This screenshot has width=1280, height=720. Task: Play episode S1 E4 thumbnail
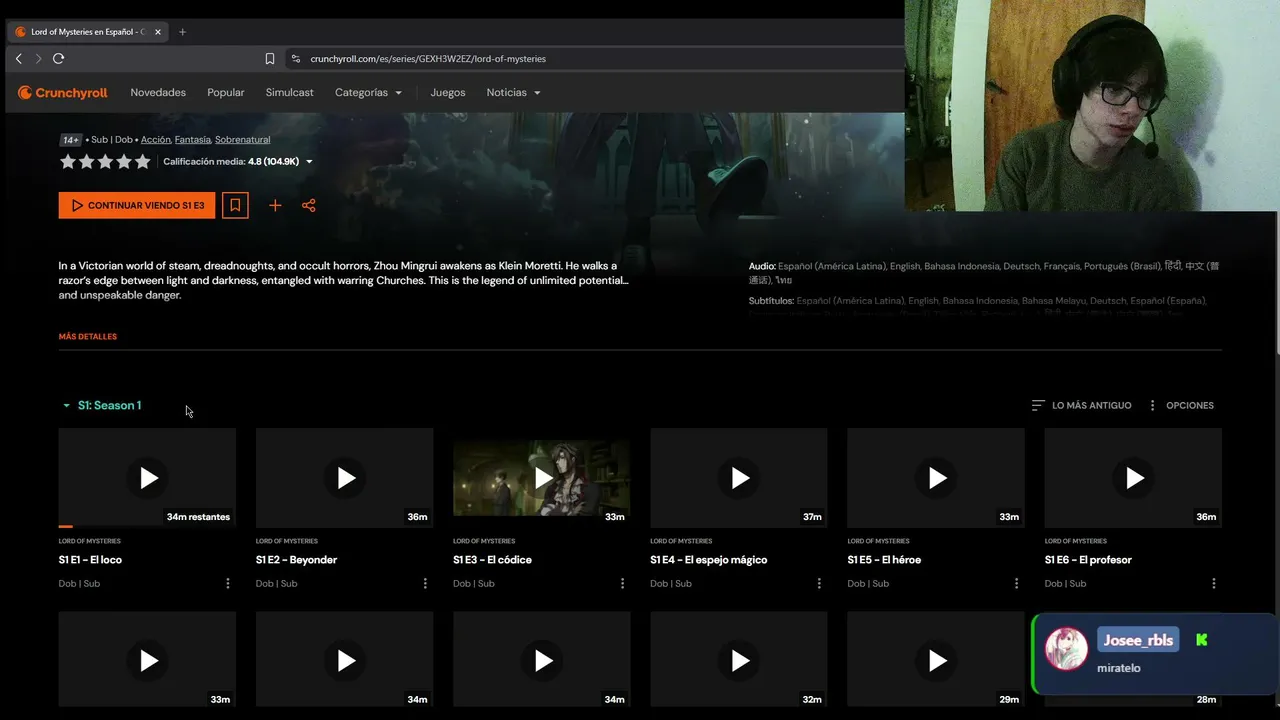[739, 478]
